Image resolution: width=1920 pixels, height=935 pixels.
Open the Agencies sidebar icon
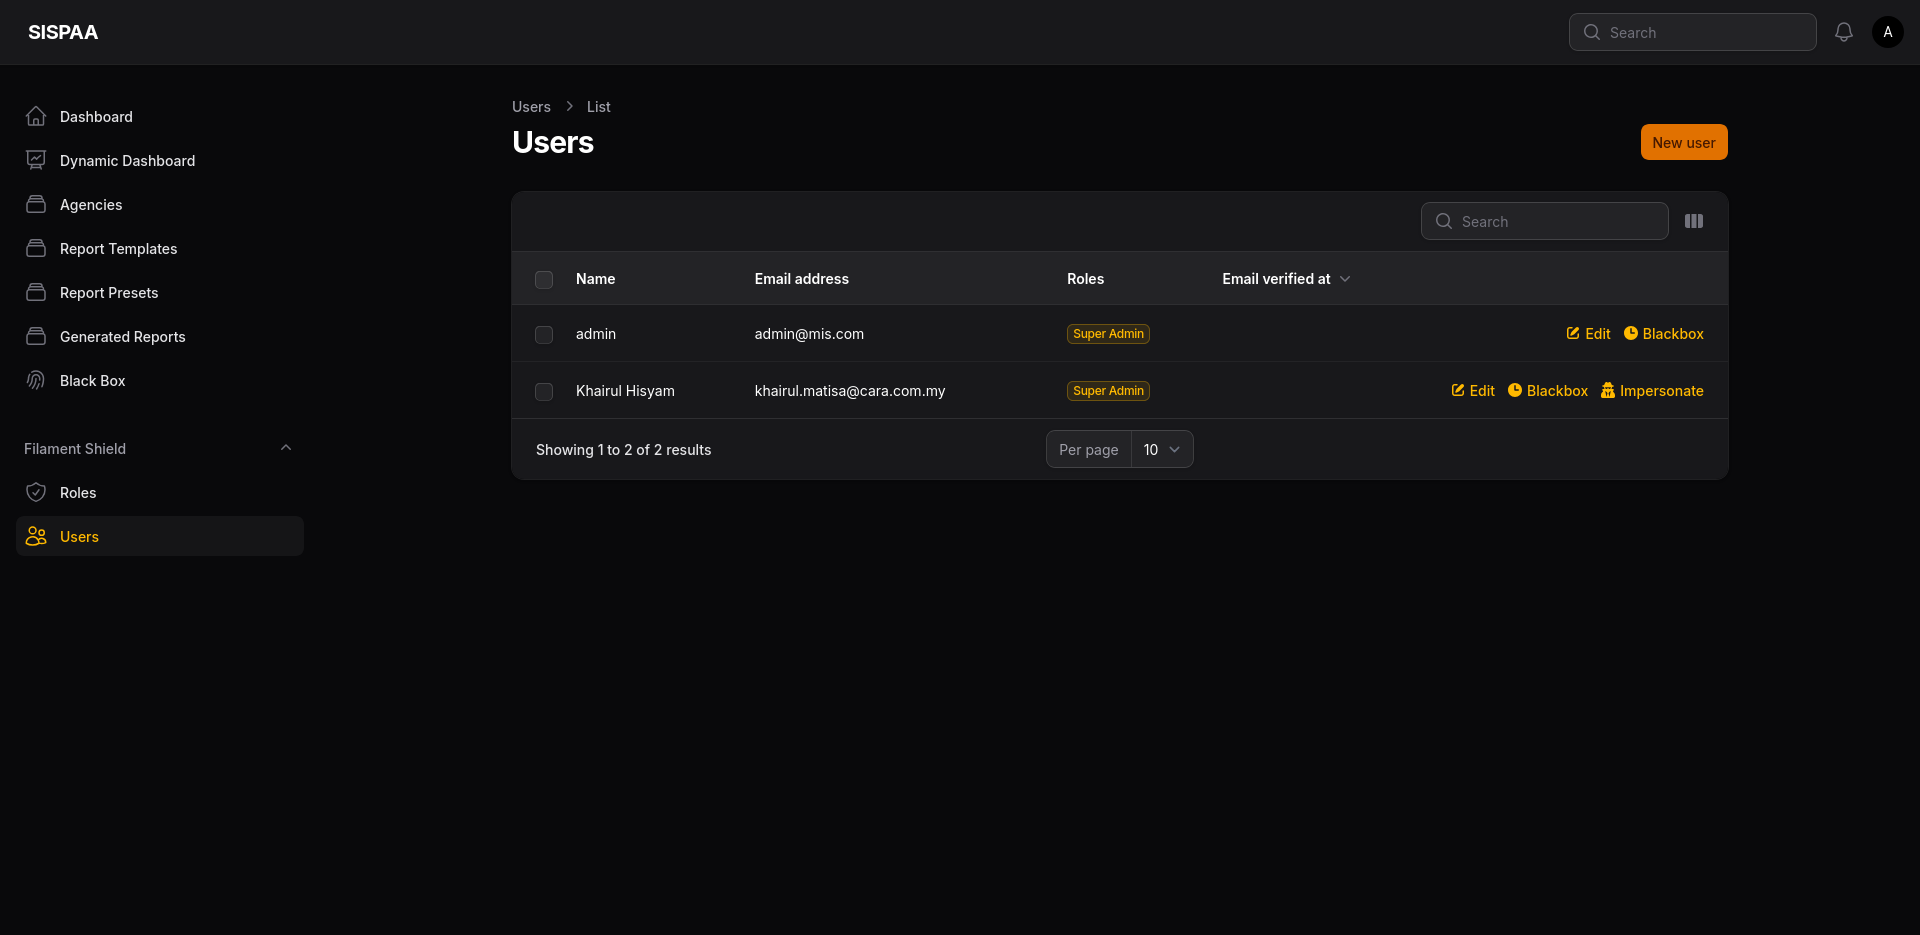click(36, 204)
